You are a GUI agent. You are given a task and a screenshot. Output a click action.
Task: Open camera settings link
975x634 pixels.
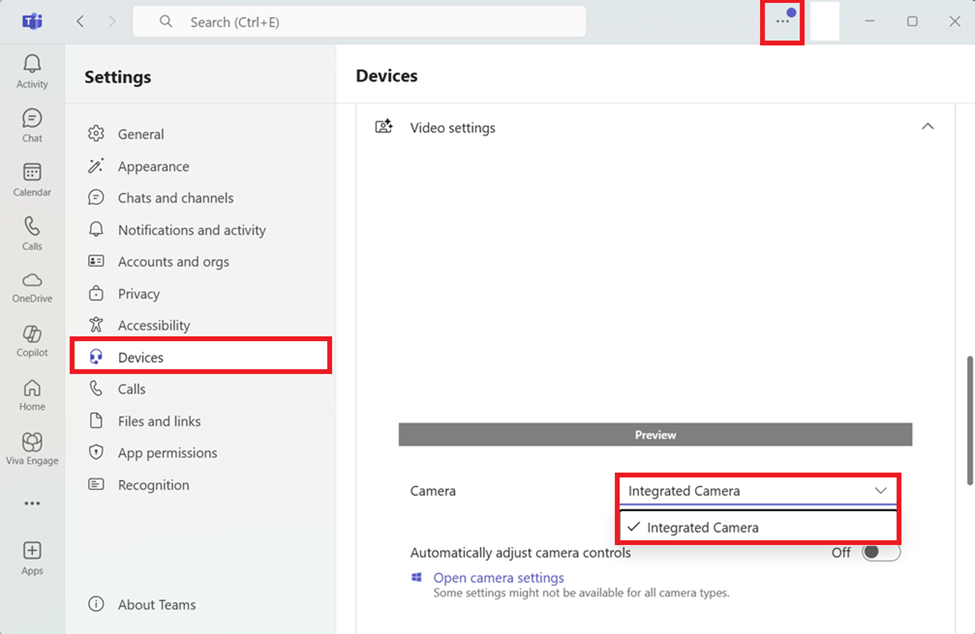(x=498, y=577)
